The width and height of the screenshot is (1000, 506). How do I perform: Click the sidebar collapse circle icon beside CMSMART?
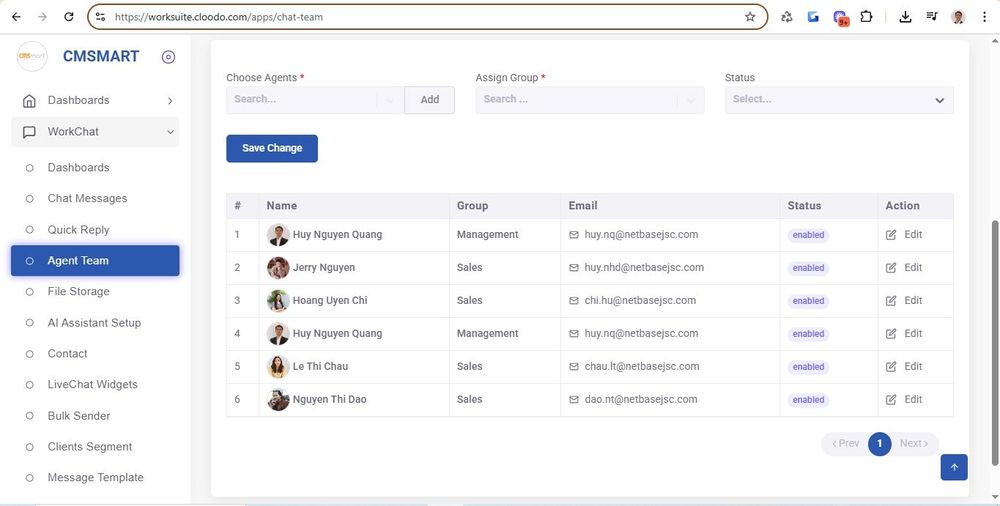tap(168, 57)
